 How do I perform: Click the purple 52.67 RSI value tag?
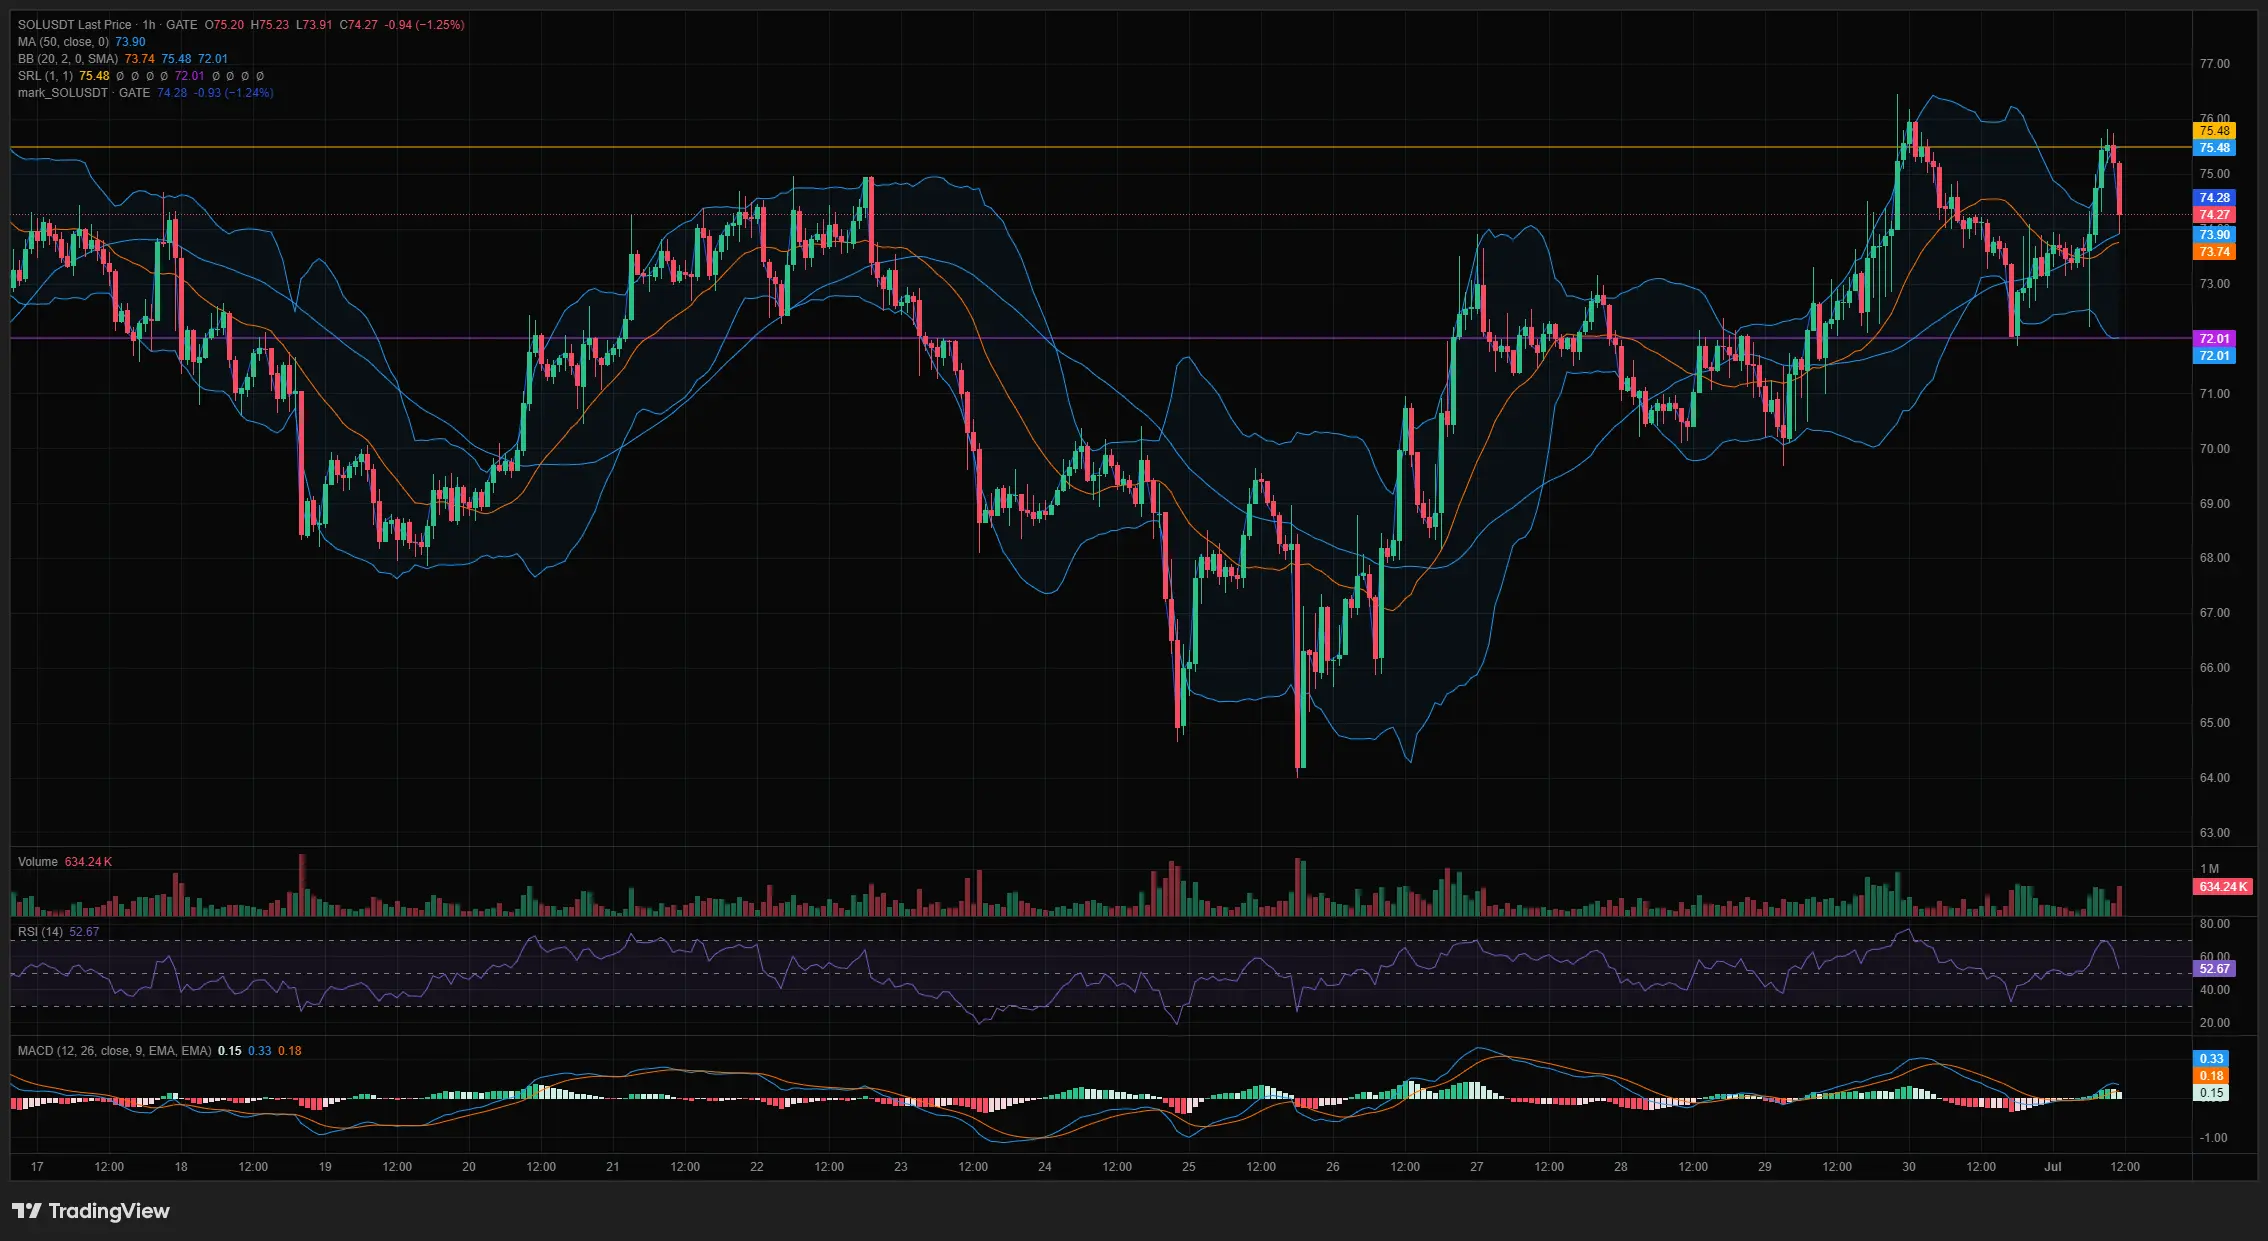2214,969
